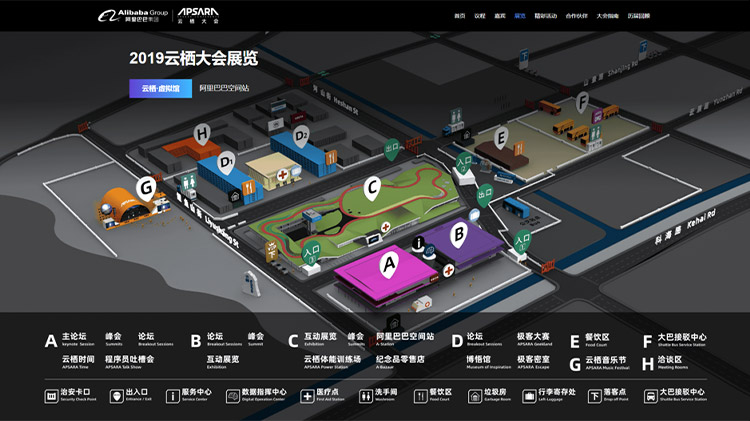Click the 博悟馆 Museum of Inspiration label
The height and width of the screenshot is (421, 750).
pyautogui.click(x=488, y=362)
